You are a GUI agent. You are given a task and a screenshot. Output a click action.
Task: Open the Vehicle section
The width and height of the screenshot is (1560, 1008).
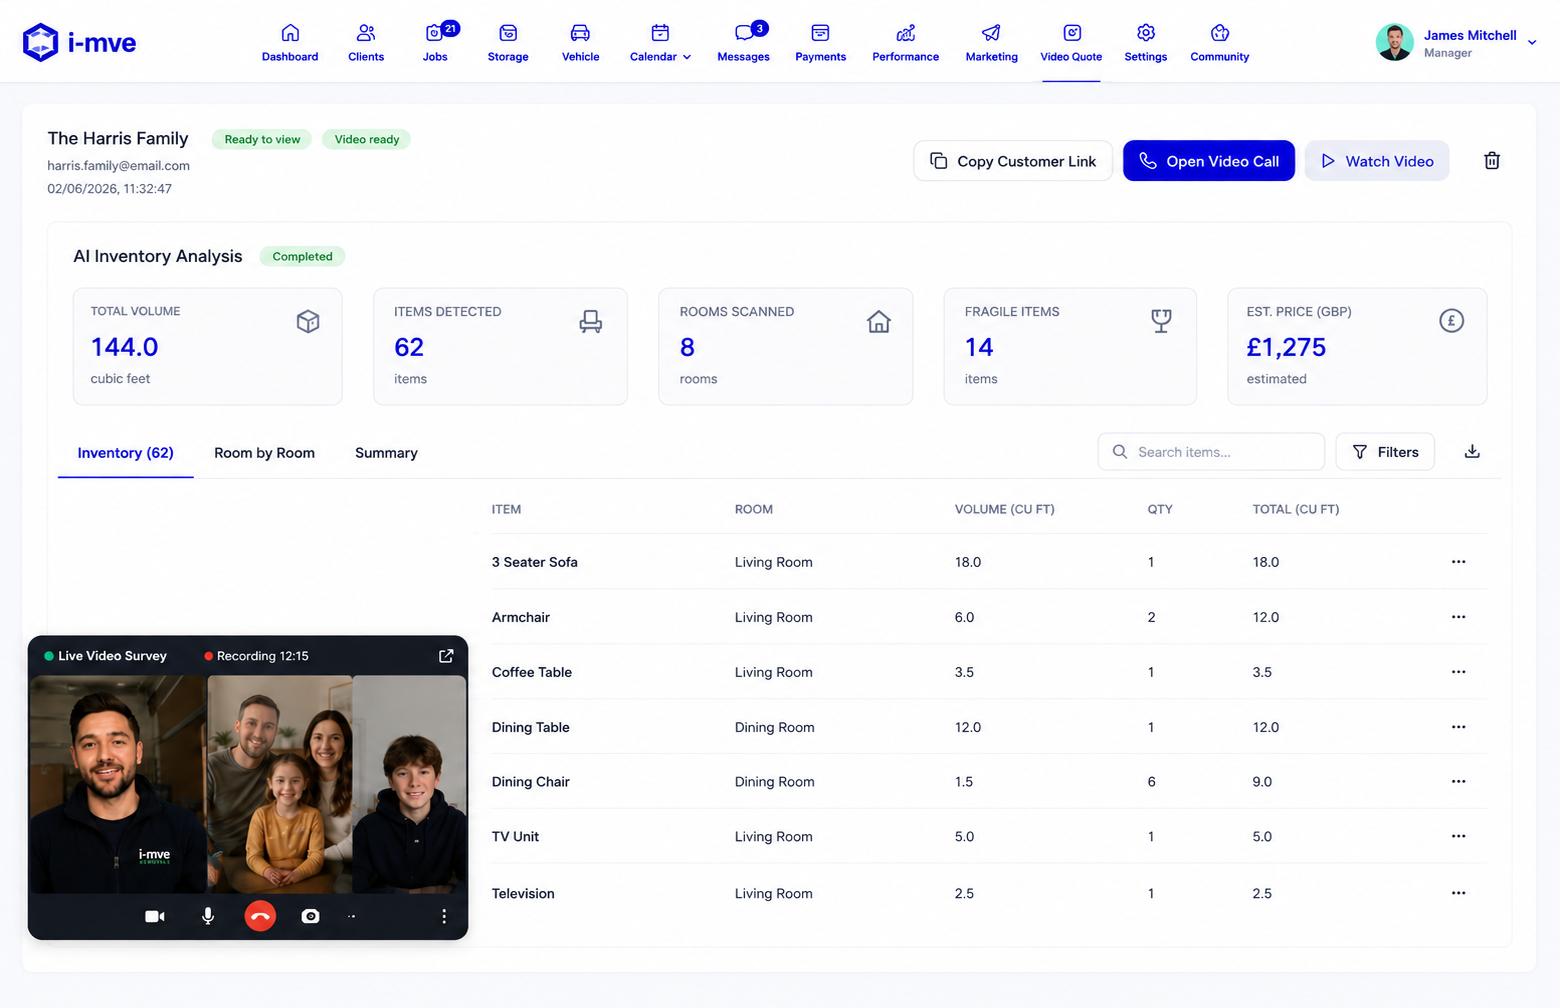coord(580,43)
